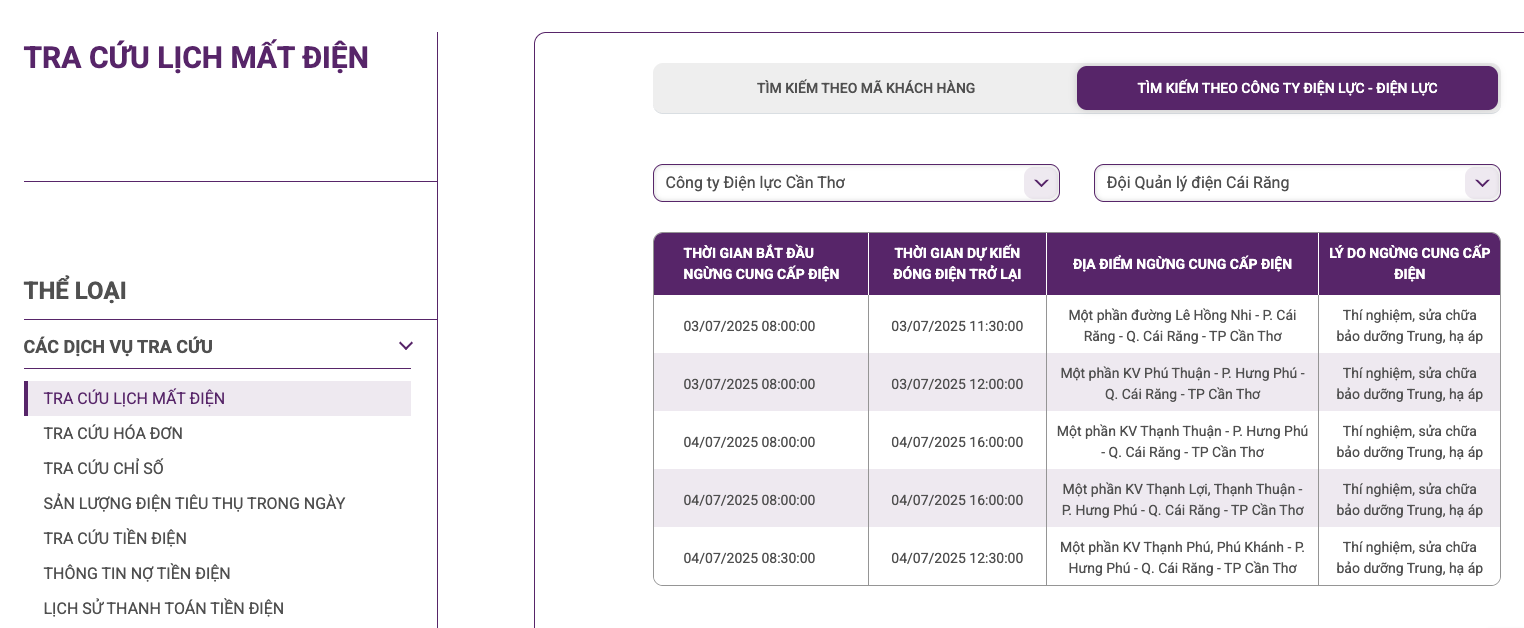The width and height of the screenshot is (1524, 628).
Task: Open THÔNG TIN NỢ TIỀN ĐIỆN link
Action: pos(137,573)
